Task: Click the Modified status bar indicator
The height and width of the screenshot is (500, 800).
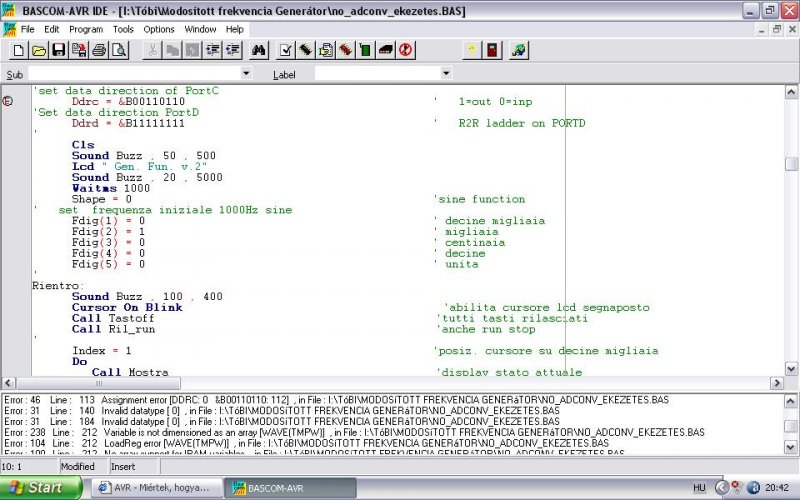Action: pos(78,466)
